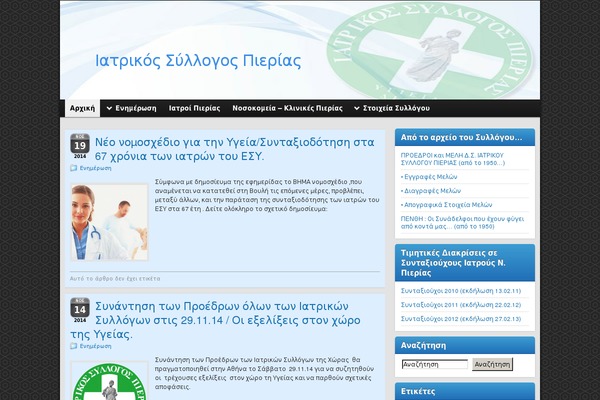Image resolution: width=600 pixels, height=400 pixels.
Task: Open Ιατροί Πιερίας menu item
Action: (194, 108)
